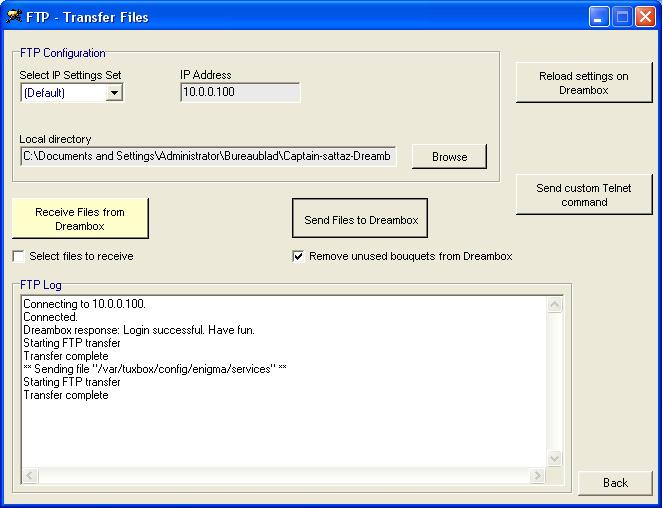Image resolution: width=663 pixels, height=508 pixels.
Task: Click log line "Connecting to 10.0.0.100."
Action: coord(85,304)
